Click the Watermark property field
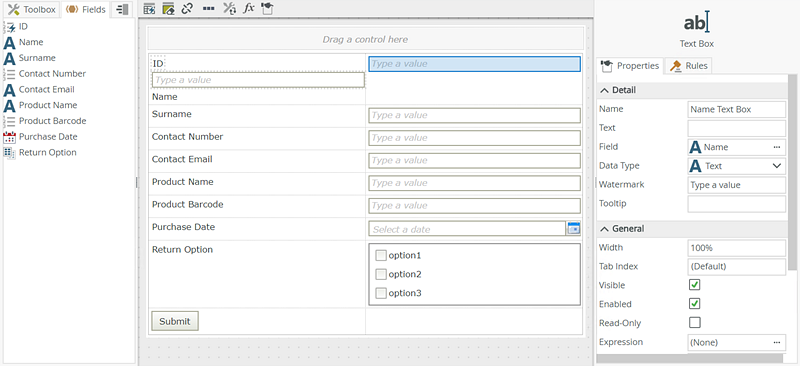The width and height of the screenshot is (800, 366). (x=737, y=185)
